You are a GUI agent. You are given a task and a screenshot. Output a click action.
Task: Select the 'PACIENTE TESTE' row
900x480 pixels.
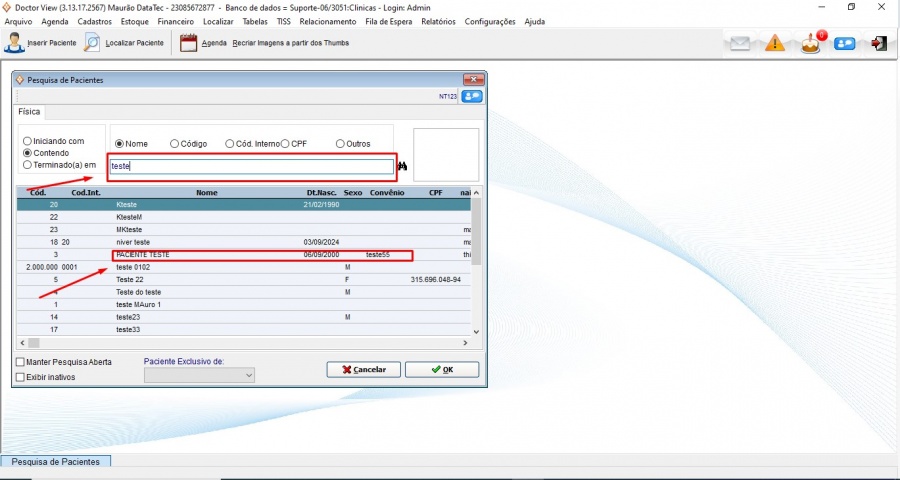pyautogui.click(x=143, y=255)
